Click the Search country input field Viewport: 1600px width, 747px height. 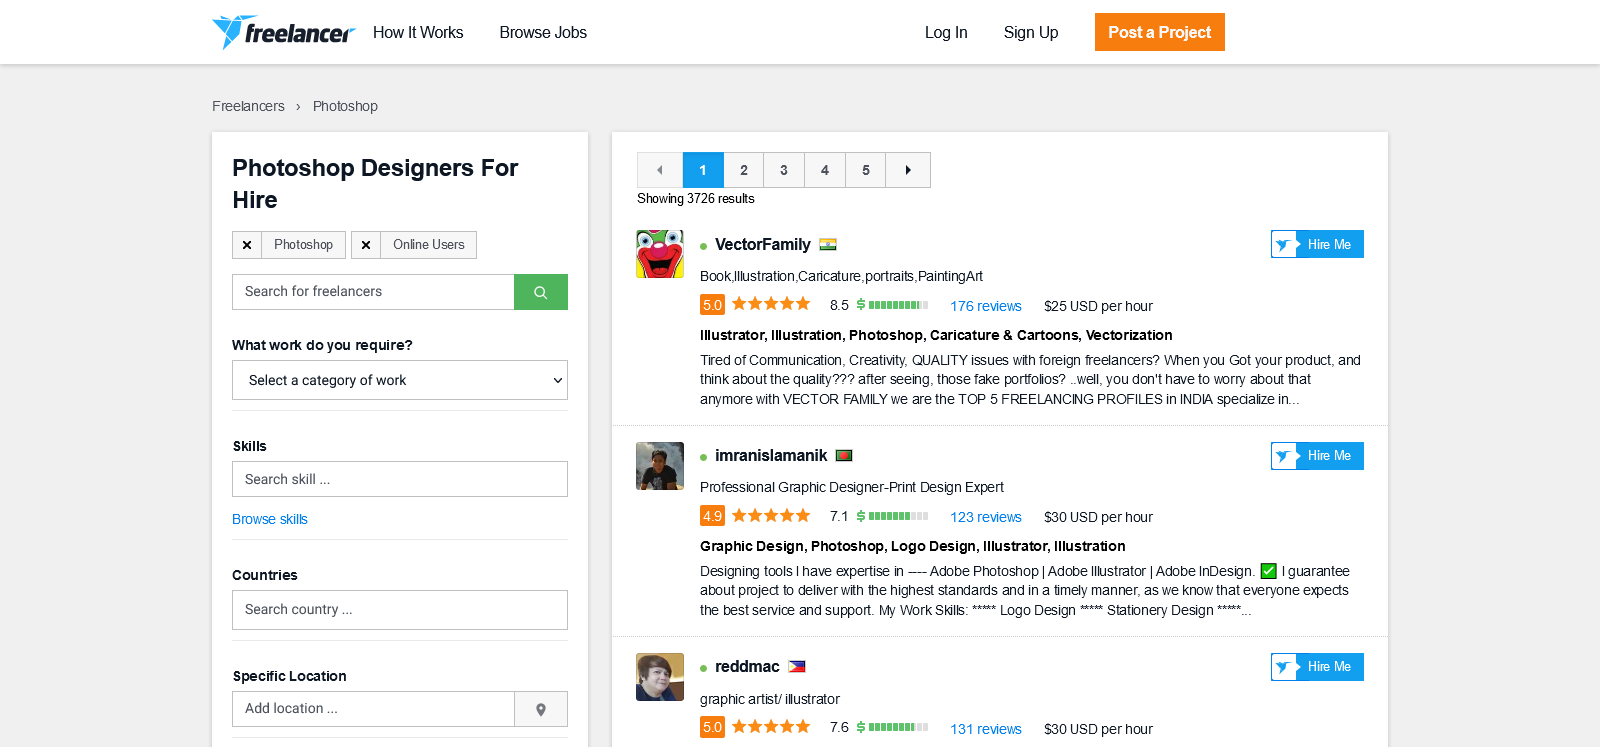pos(400,610)
